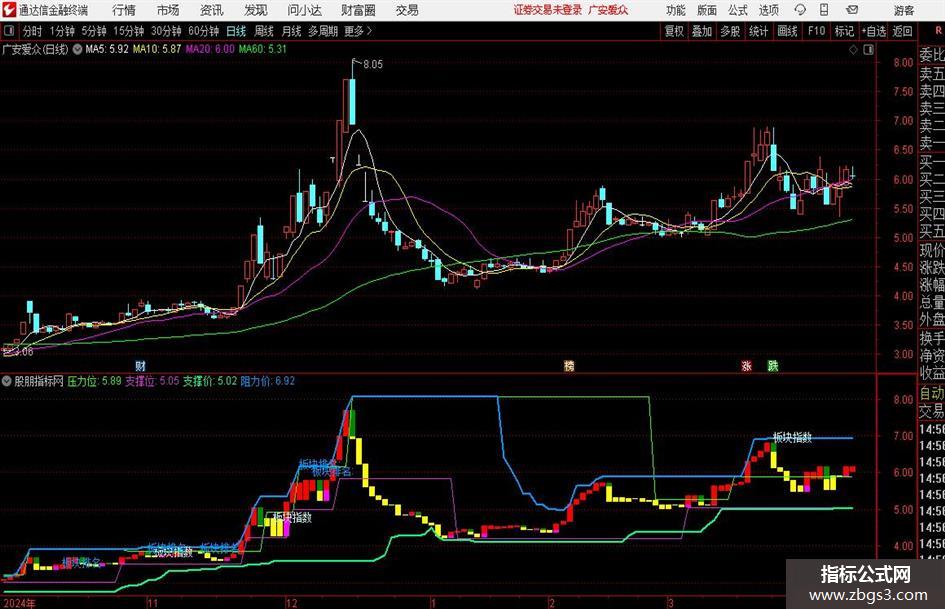Click the MA20: 6.00 label
The width and height of the screenshot is (945, 609).
tap(210, 49)
